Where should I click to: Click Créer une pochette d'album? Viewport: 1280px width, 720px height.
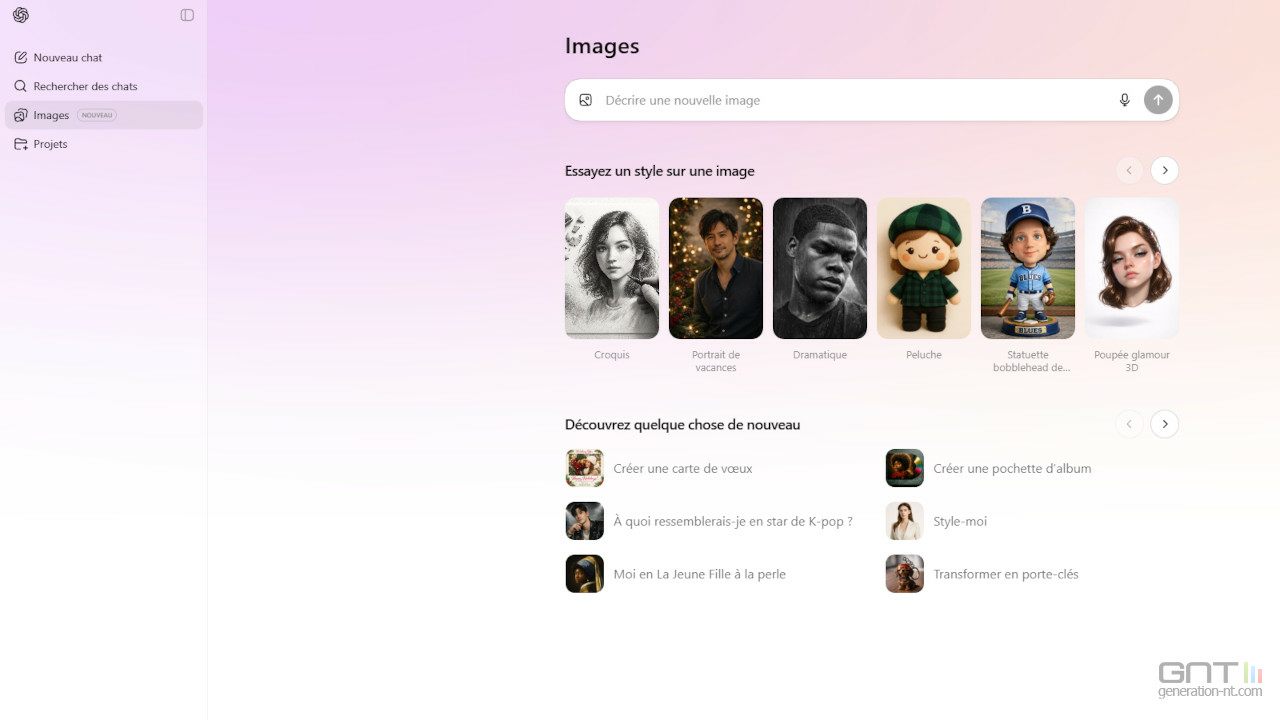[x=1011, y=468]
